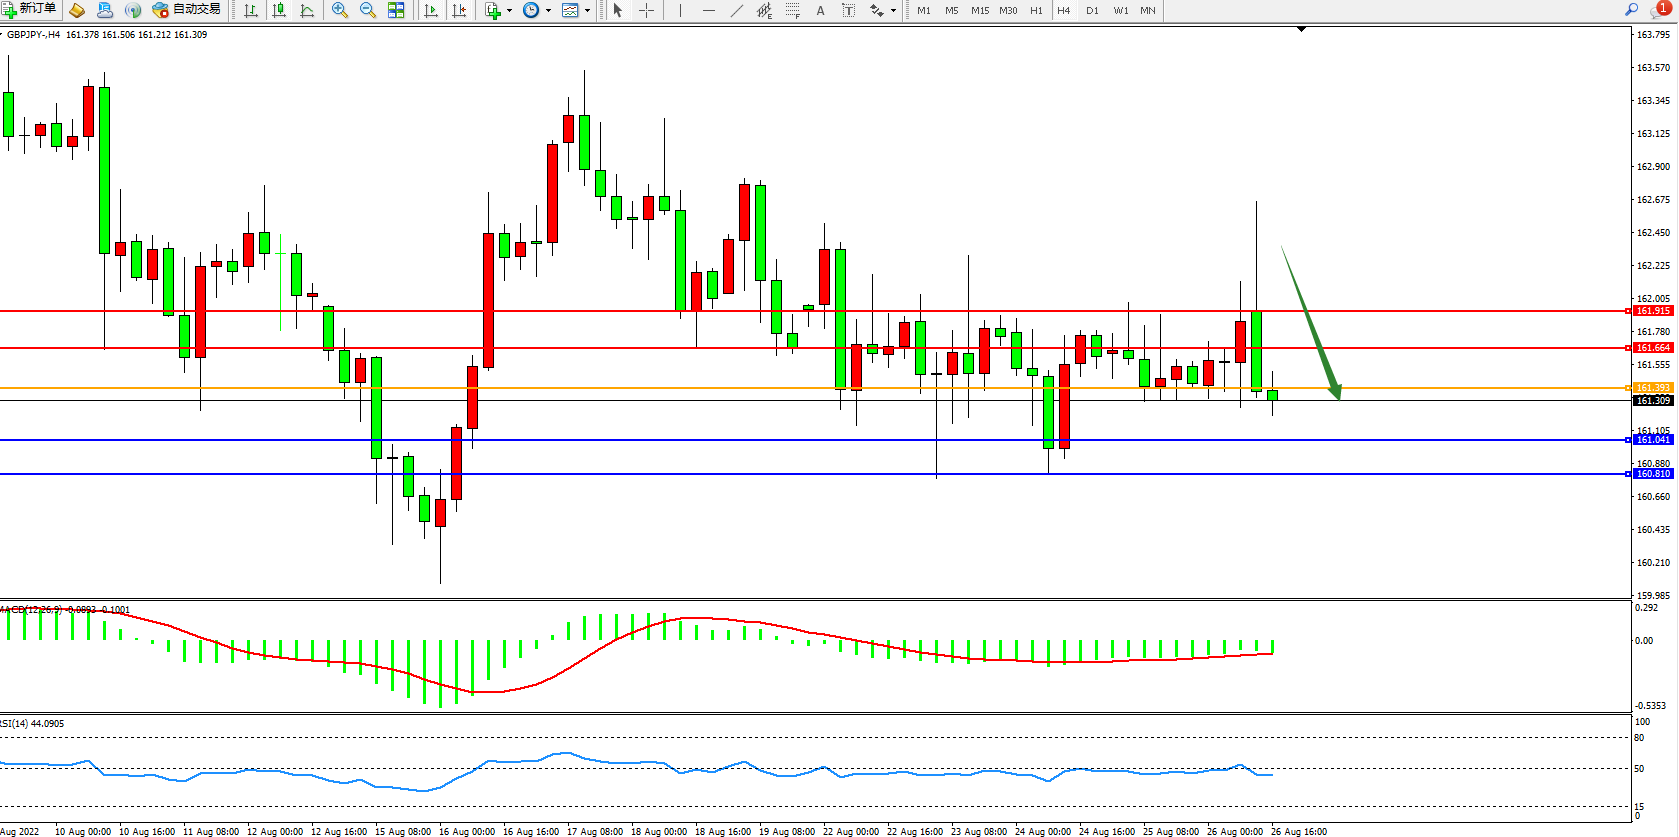This screenshot has height=837, width=1679.
Task: Open the search magnifier at top right
Action: pos(1631,9)
